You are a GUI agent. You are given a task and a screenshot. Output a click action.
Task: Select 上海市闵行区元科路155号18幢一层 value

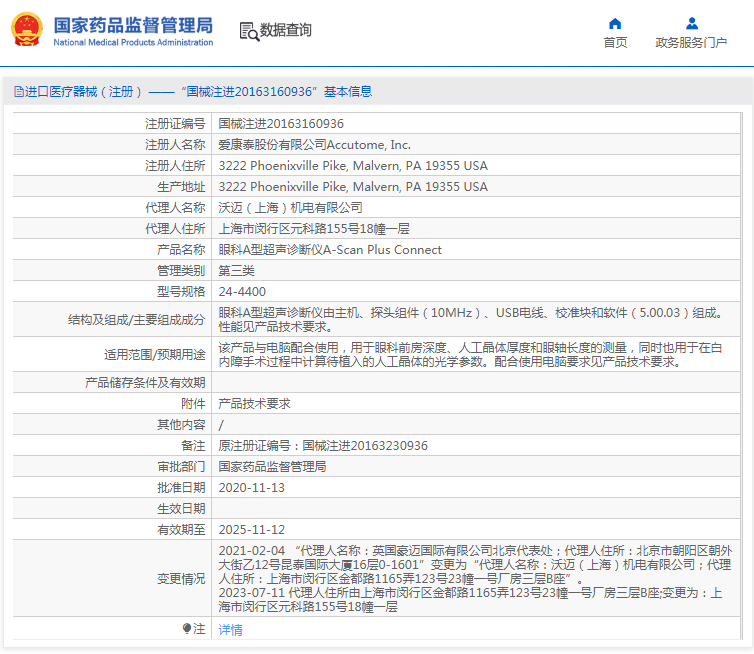[x=314, y=229]
